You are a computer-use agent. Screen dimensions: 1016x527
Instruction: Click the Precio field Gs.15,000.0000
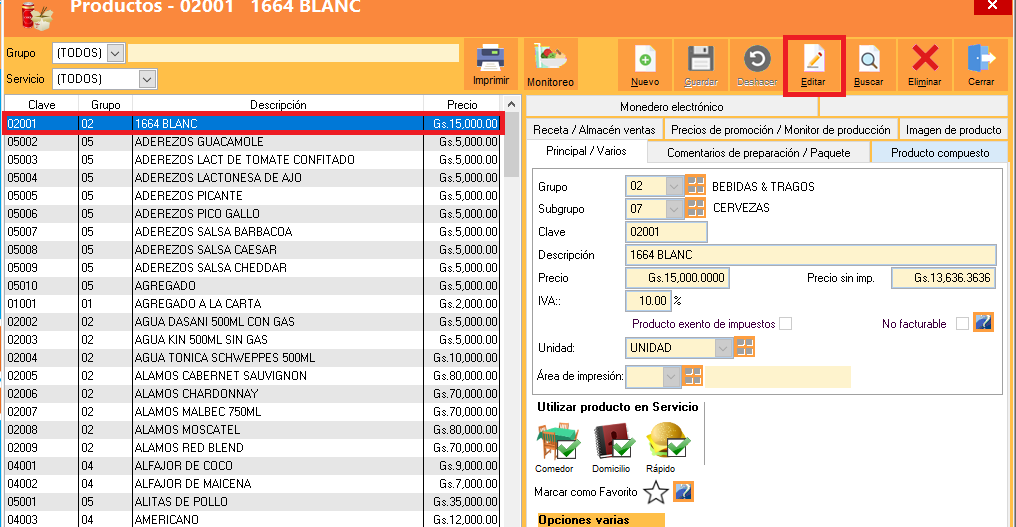pyautogui.click(x=677, y=278)
